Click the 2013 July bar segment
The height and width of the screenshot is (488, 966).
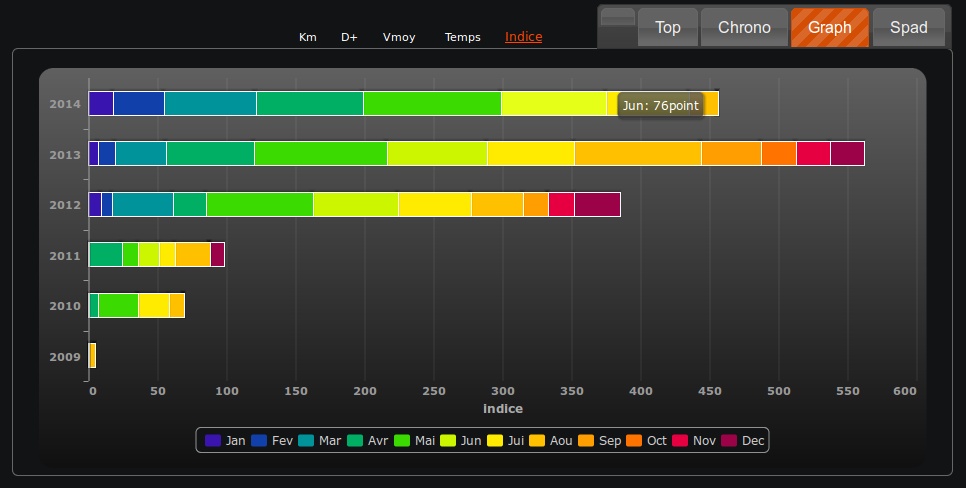(x=531, y=153)
